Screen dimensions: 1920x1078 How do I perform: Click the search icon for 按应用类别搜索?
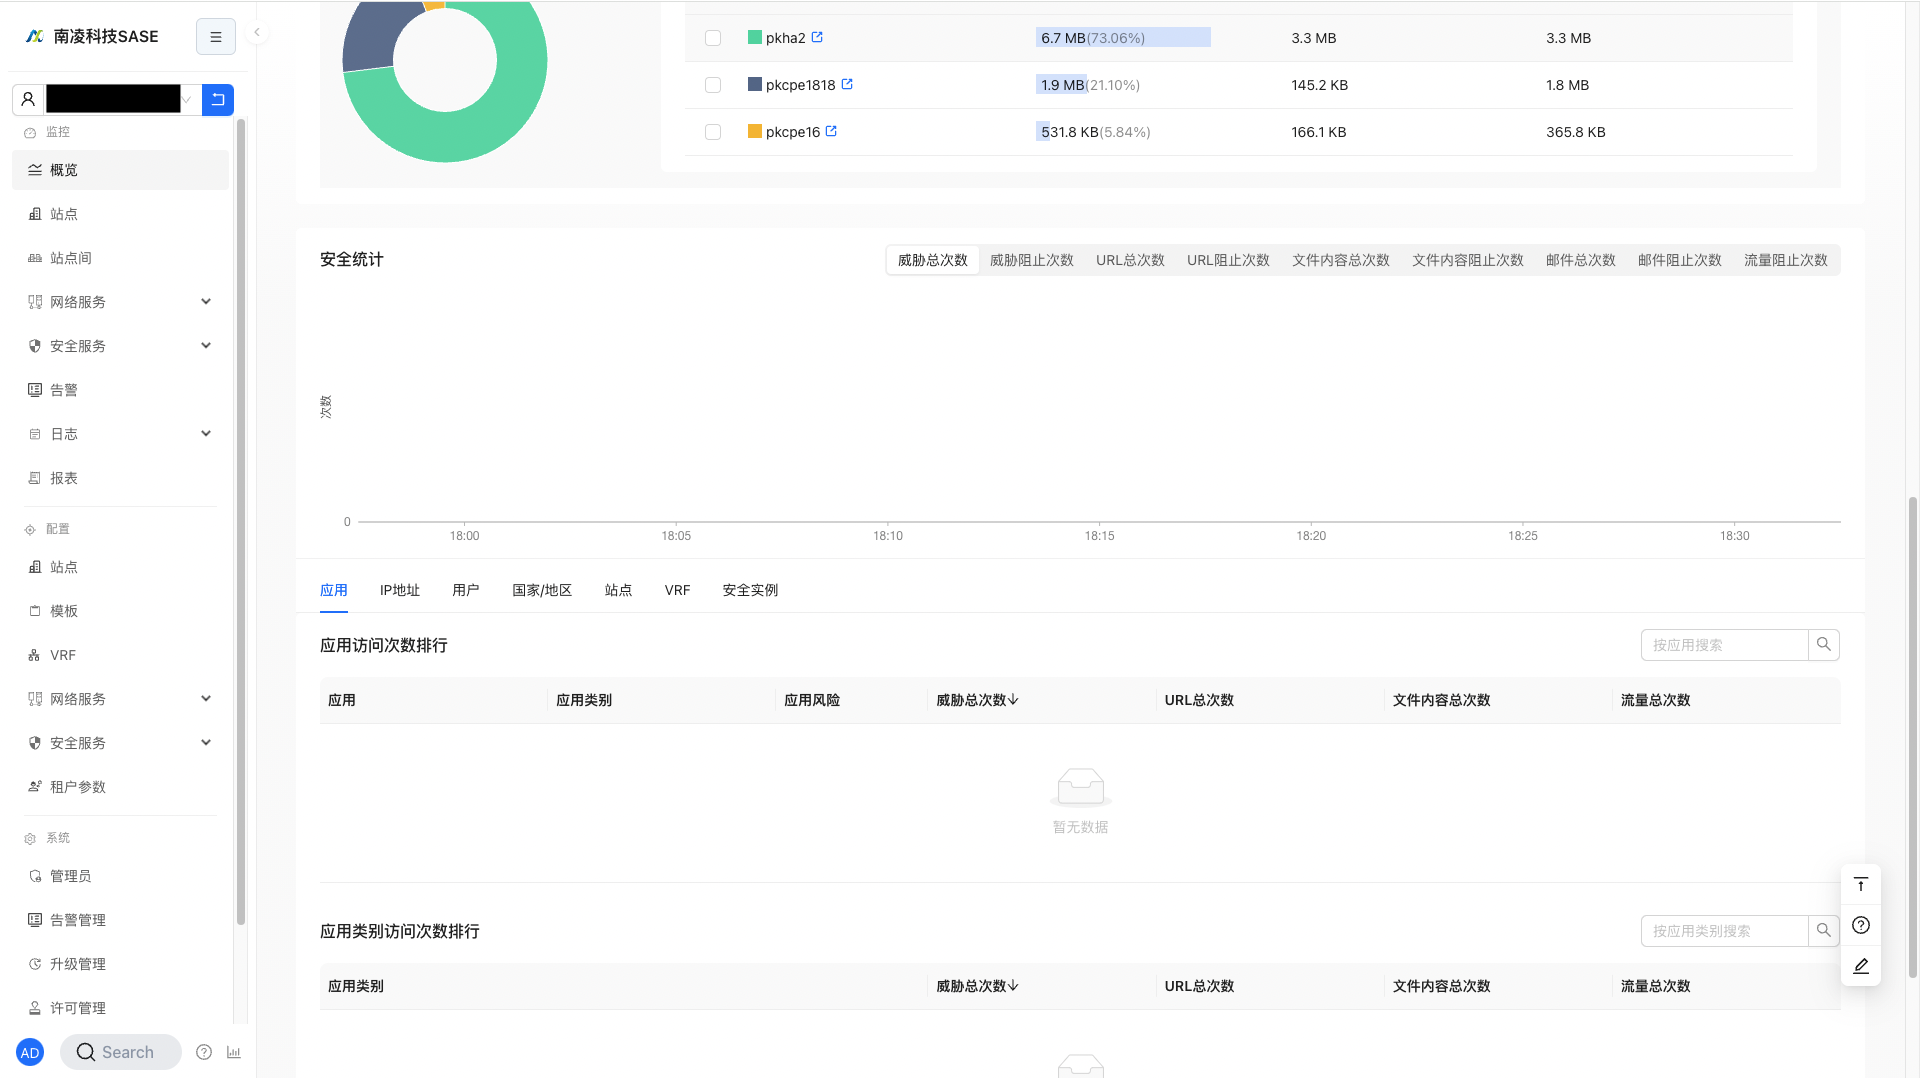[1824, 931]
